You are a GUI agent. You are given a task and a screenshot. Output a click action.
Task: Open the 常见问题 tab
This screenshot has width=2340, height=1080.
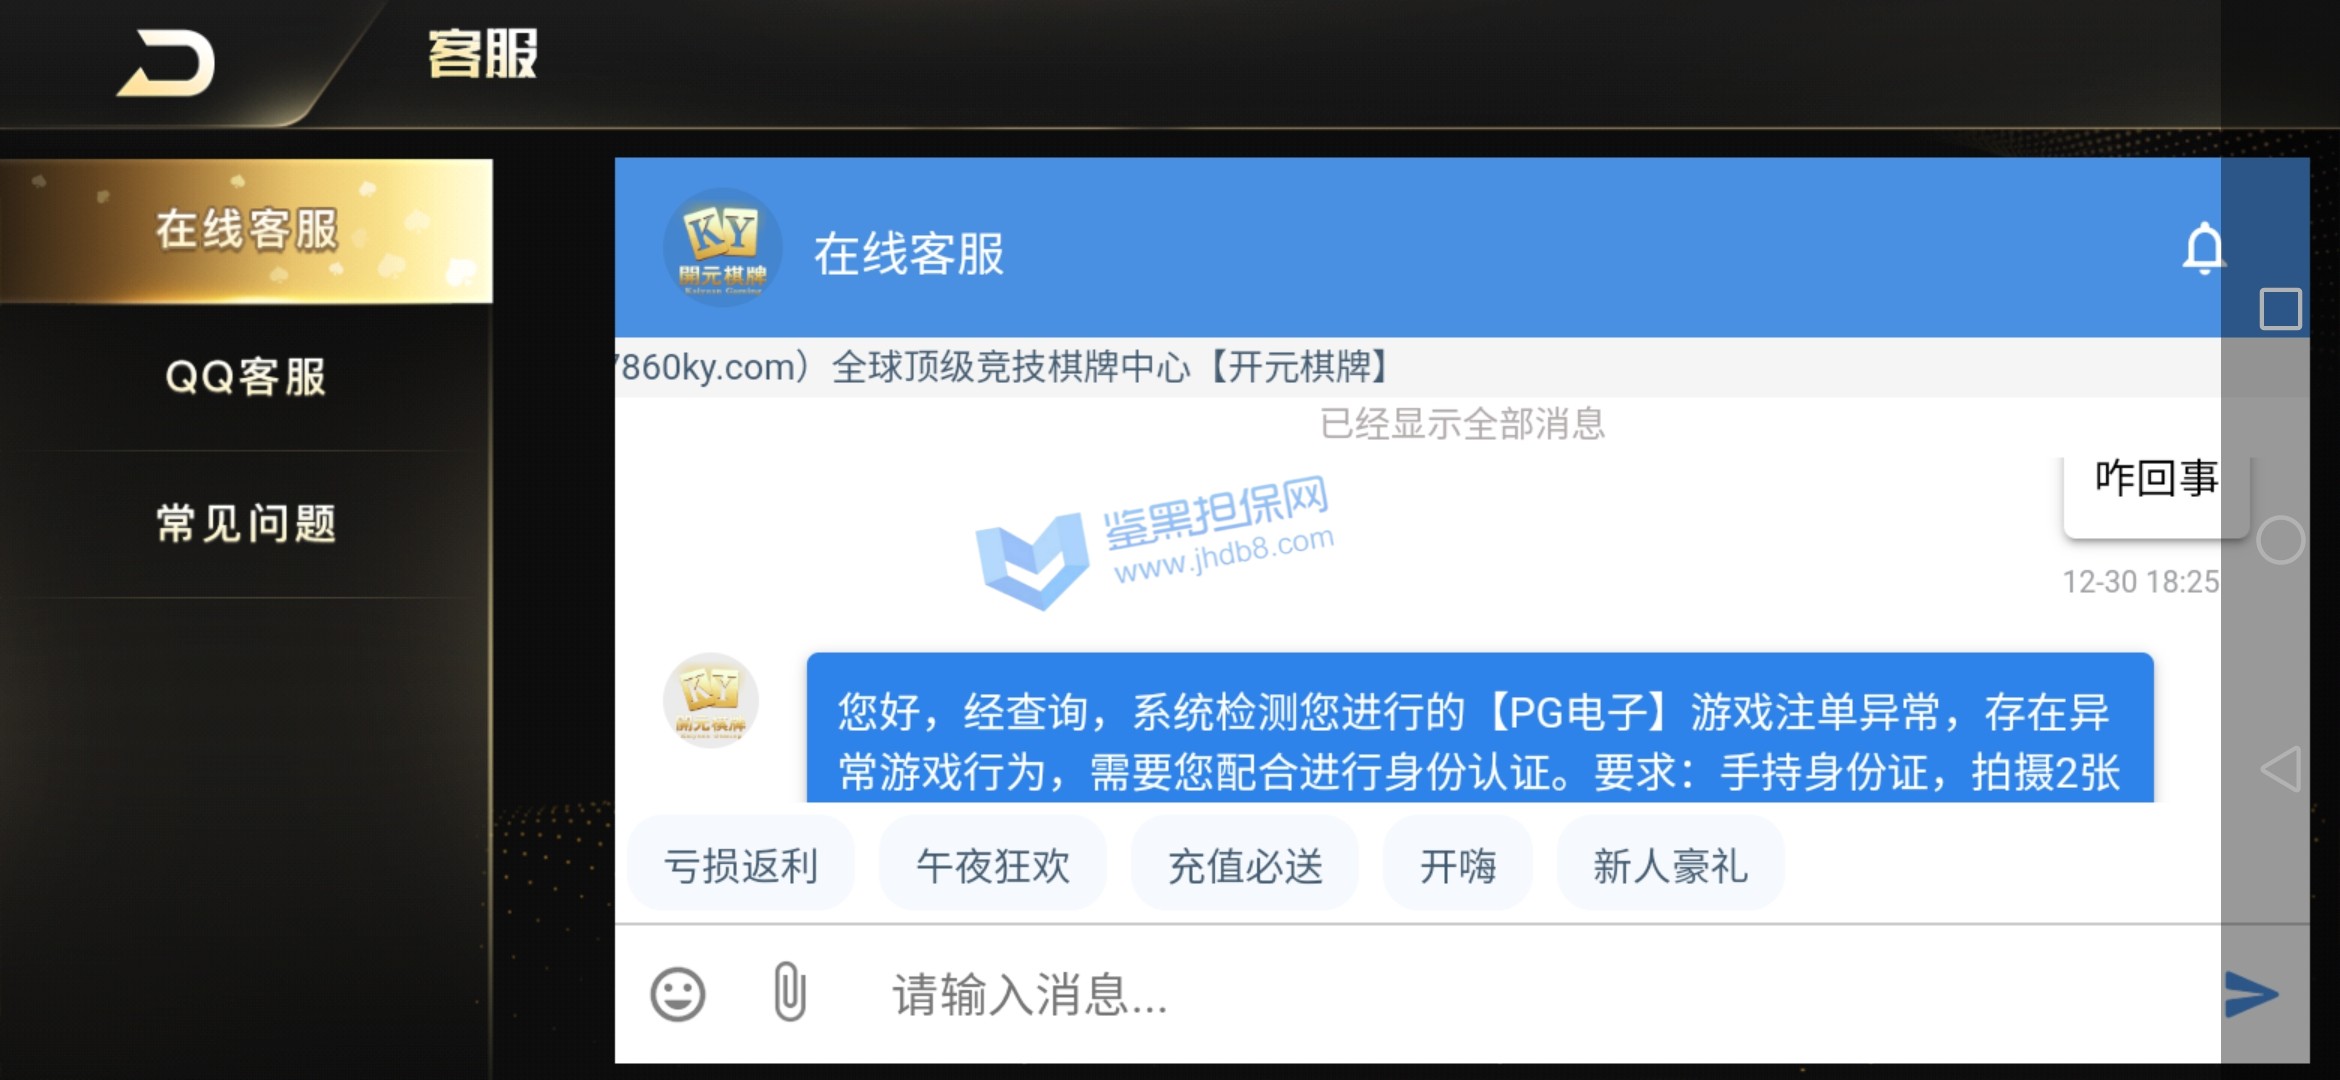(x=246, y=524)
